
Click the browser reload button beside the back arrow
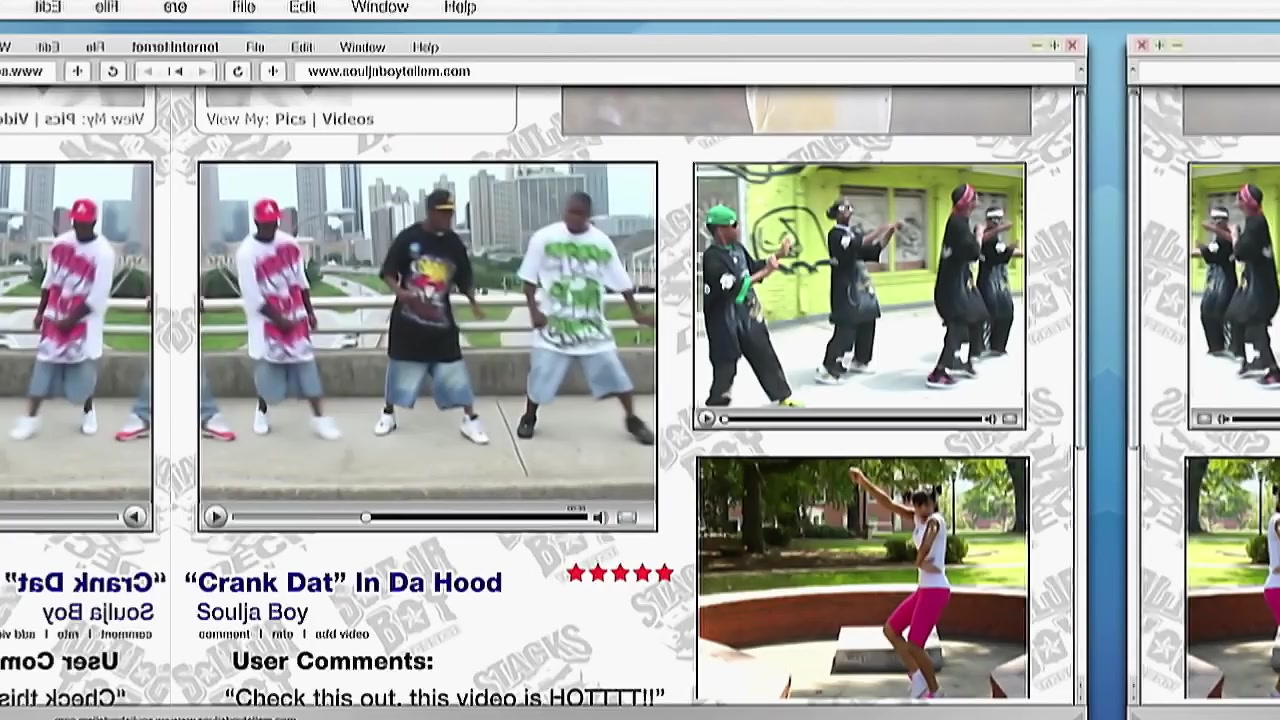point(237,71)
